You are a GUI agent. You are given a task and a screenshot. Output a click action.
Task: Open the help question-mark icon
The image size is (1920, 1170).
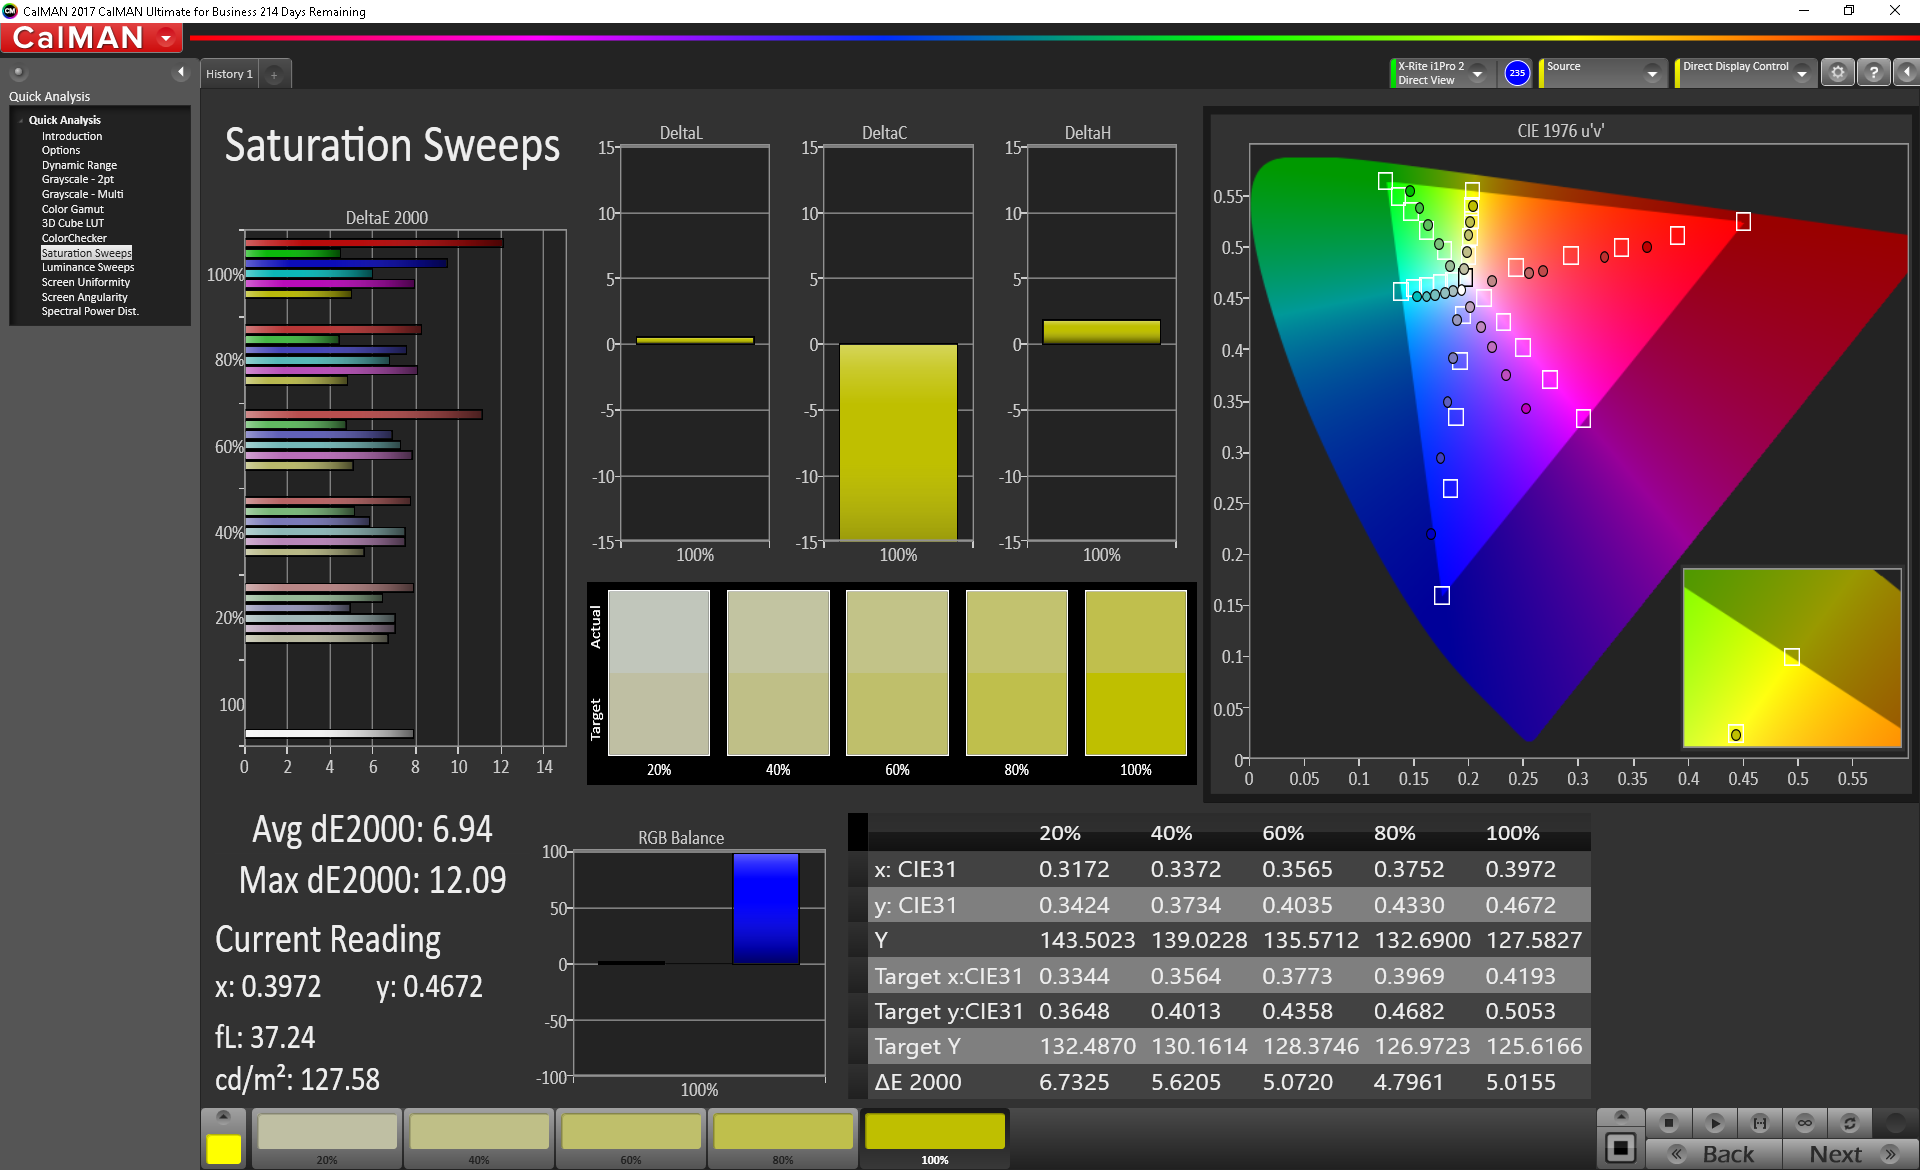tap(1874, 73)
